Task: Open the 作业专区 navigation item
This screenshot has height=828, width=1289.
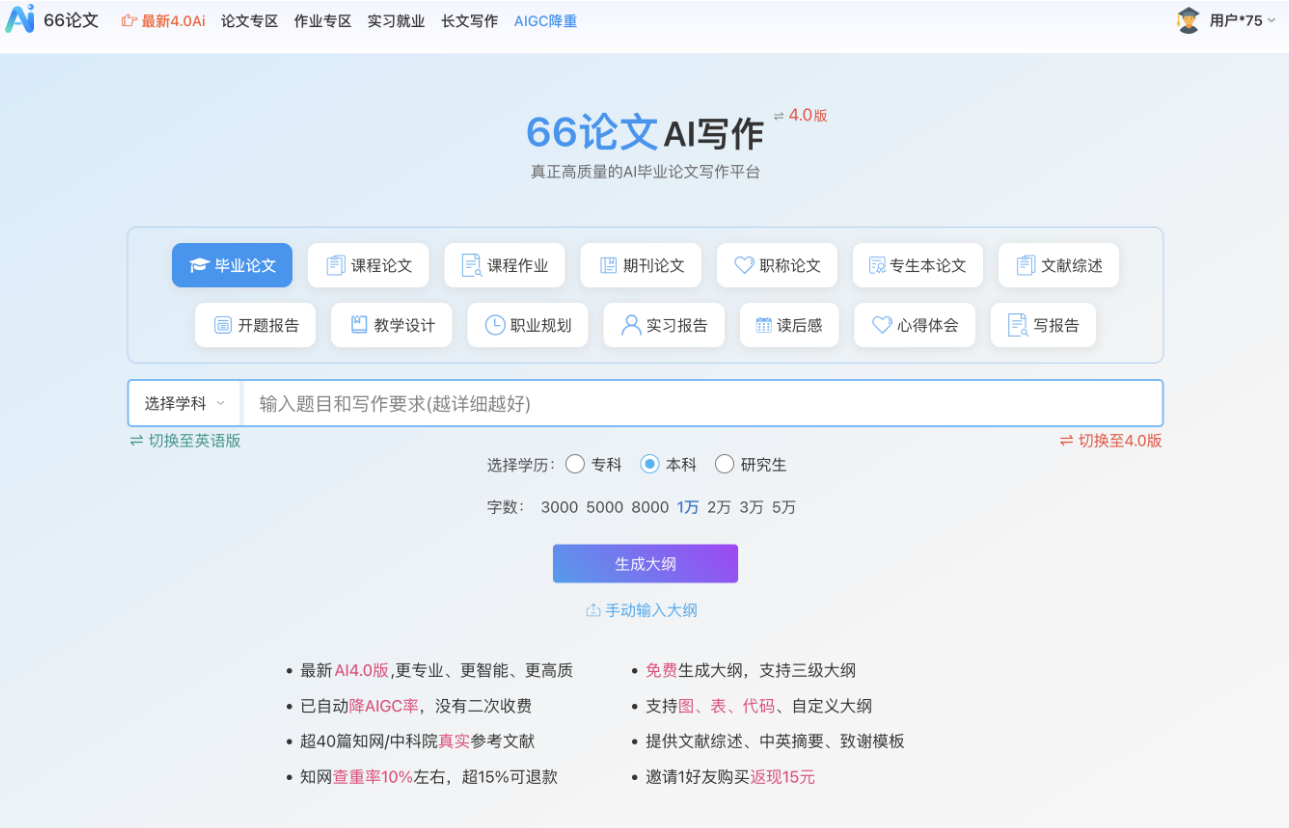Action: coord(323,20)
